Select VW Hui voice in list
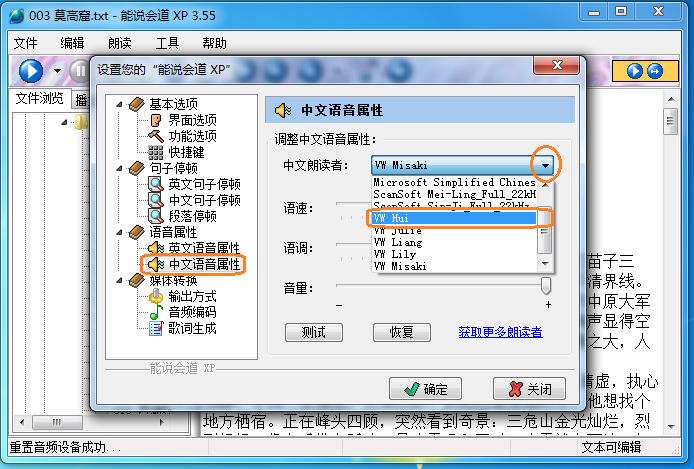The height and width of the screenshot is (469, 694). click(x=455, y=218)
